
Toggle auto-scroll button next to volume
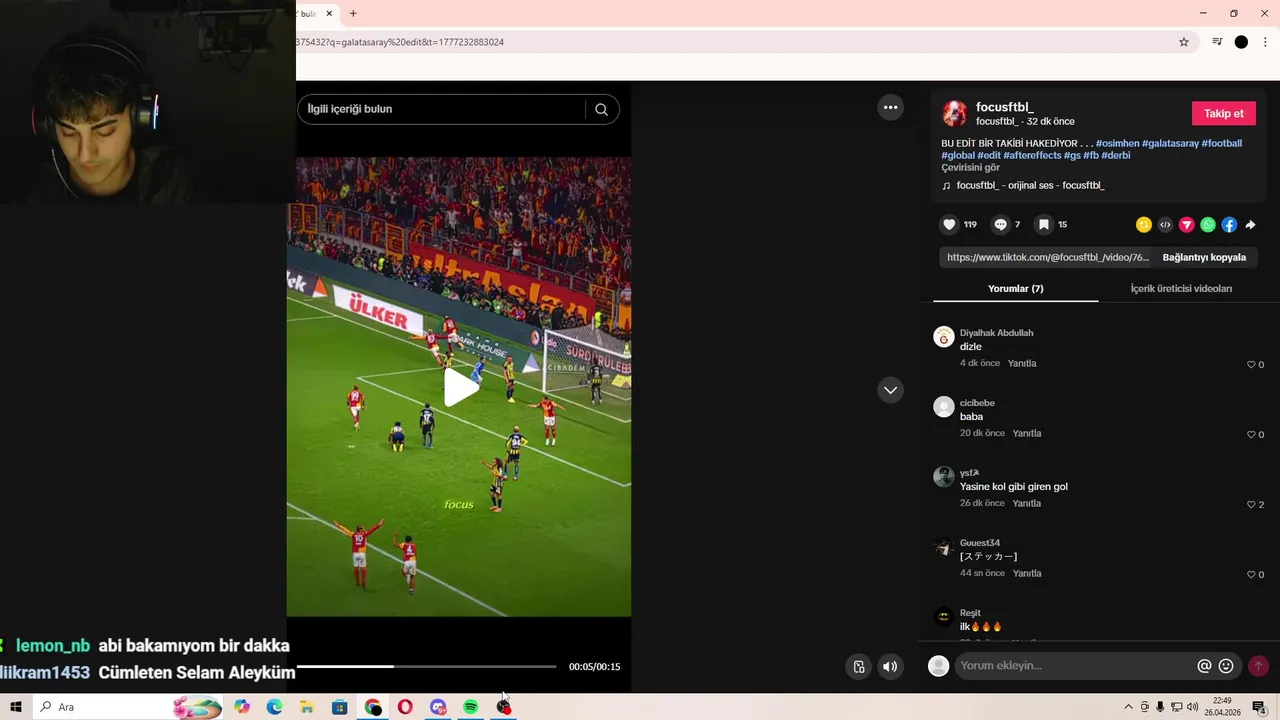pos(858,667)
